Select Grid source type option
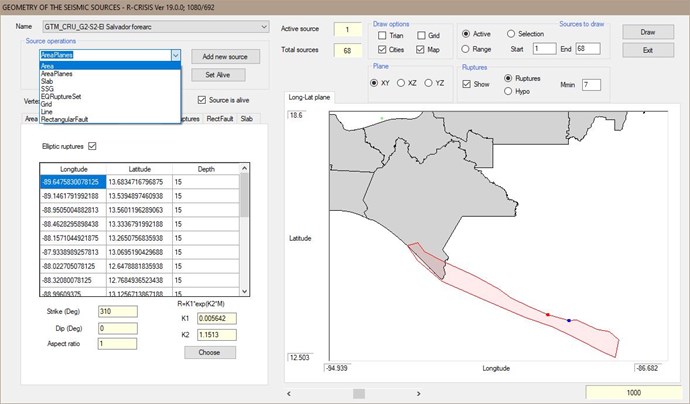The image size is (690, 404). (x=110, y=104)
